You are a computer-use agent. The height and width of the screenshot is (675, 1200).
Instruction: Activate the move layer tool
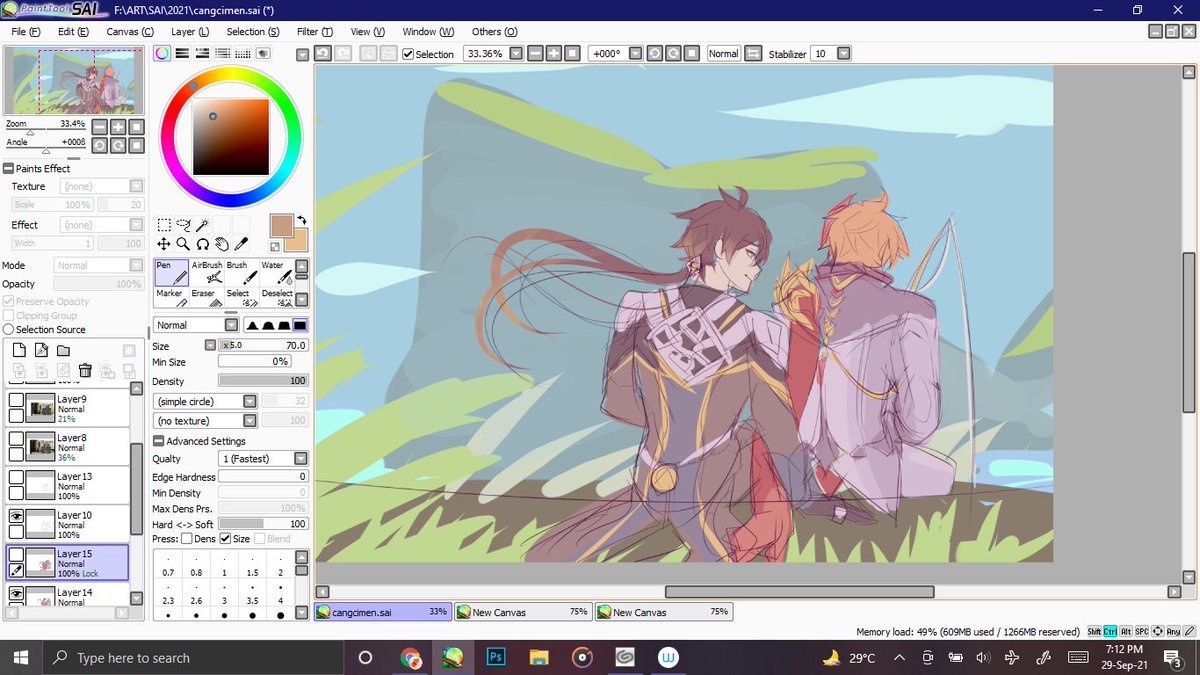[x=164, y=244]
